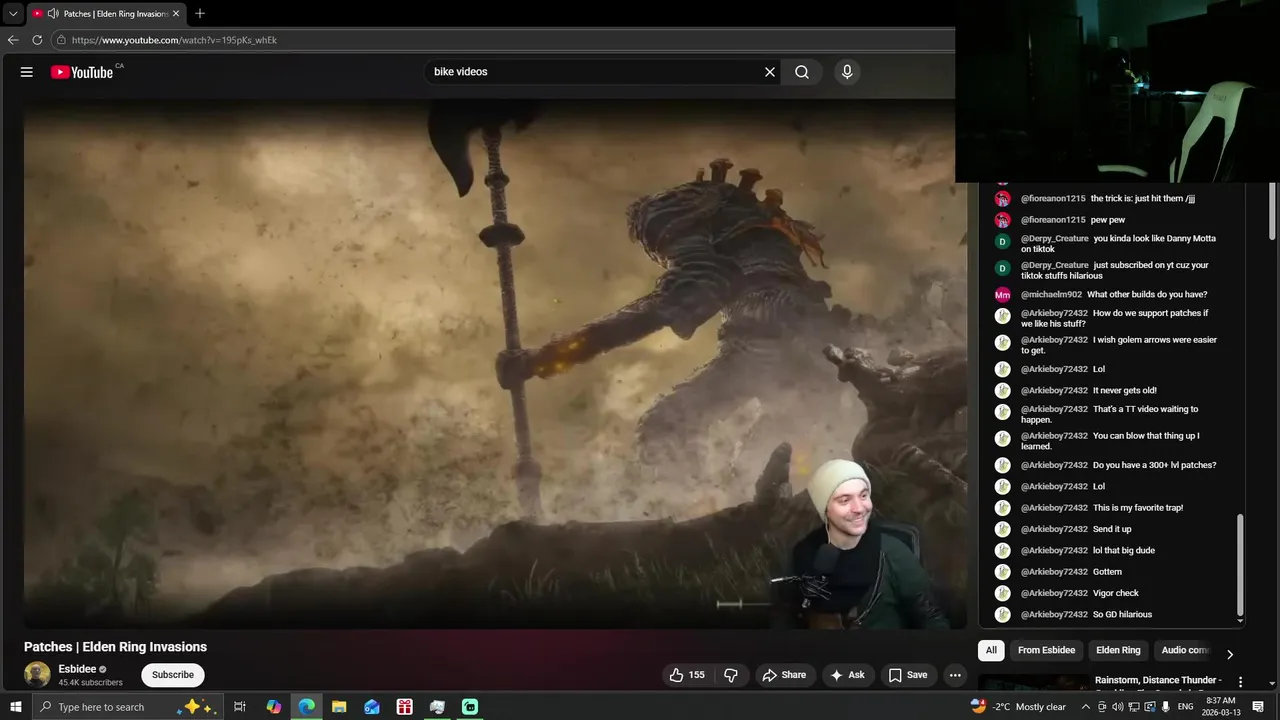
Task: Select 'What other builds do you have?' message
Action: 1147,295
